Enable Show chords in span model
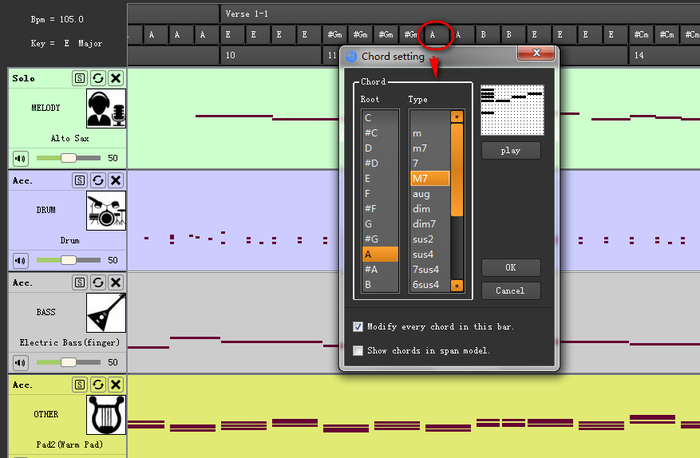This screenshot has height=458, width=700. (358, 350)
